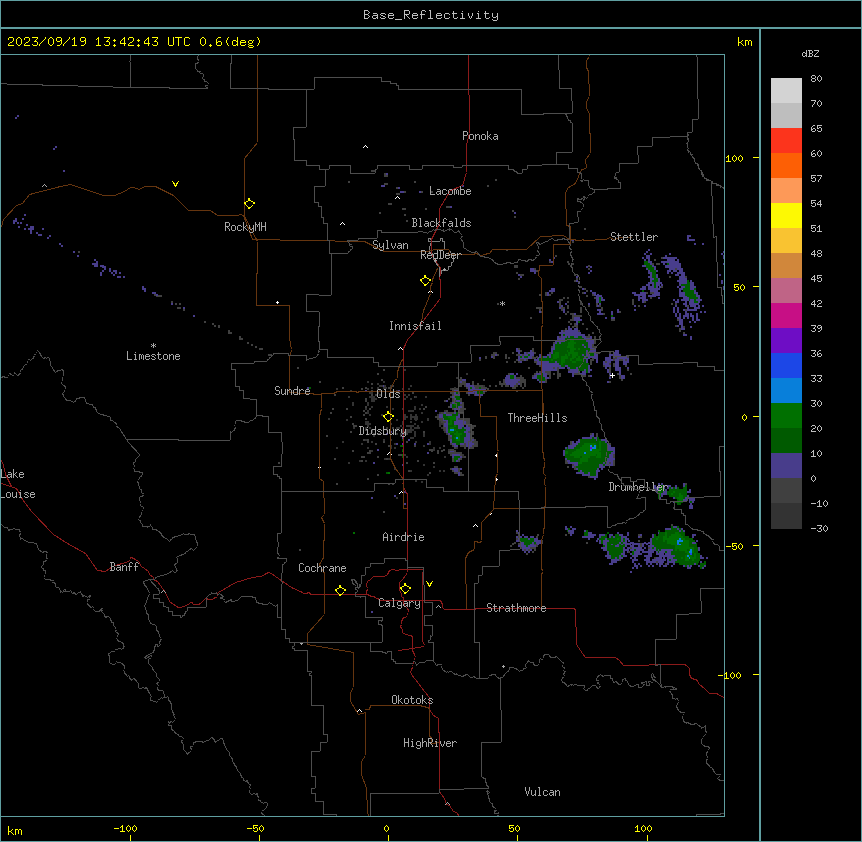This screenshot has width=862, height=842.
Task: Select the Airdrie label
Action: click(x=403, y=537)
